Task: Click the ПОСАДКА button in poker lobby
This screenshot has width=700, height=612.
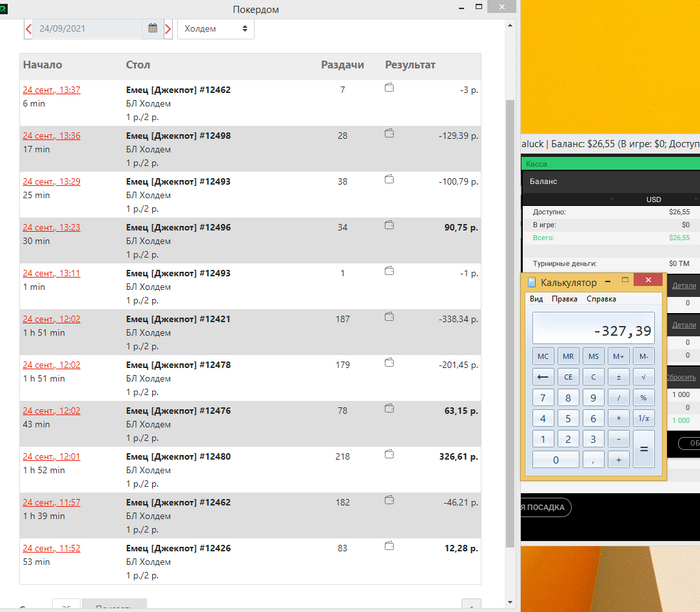Action: click(546, 508)
